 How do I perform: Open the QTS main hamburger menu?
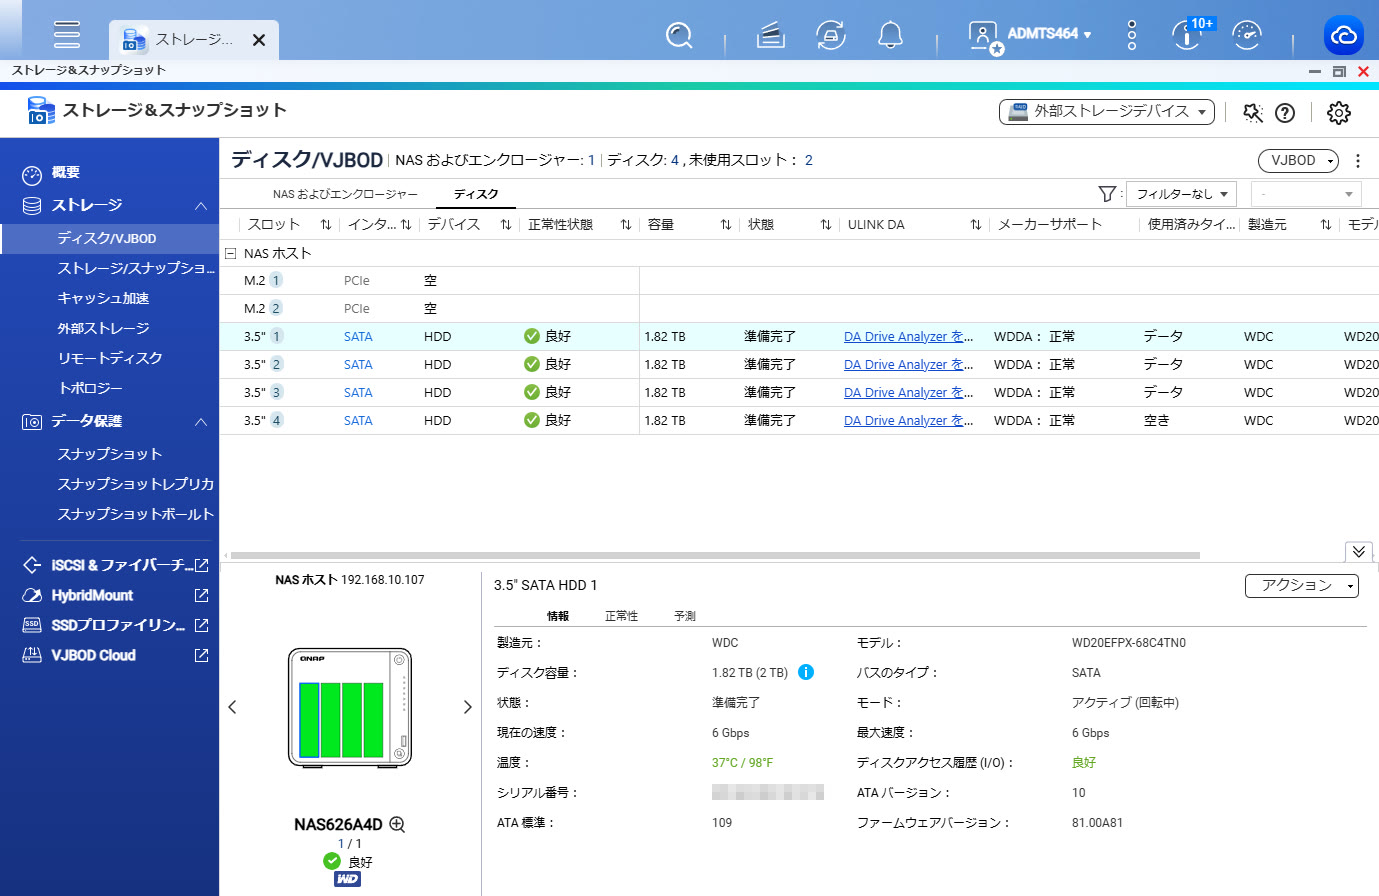(x=67, y=33)
